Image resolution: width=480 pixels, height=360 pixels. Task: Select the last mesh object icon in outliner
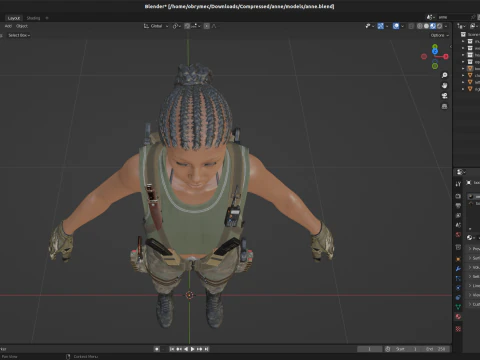click(x=470, y=89)
